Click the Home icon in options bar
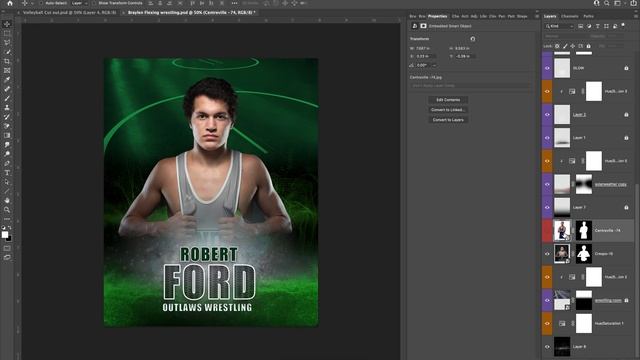The height and width of the screenshot is (360, 640). 10,3
